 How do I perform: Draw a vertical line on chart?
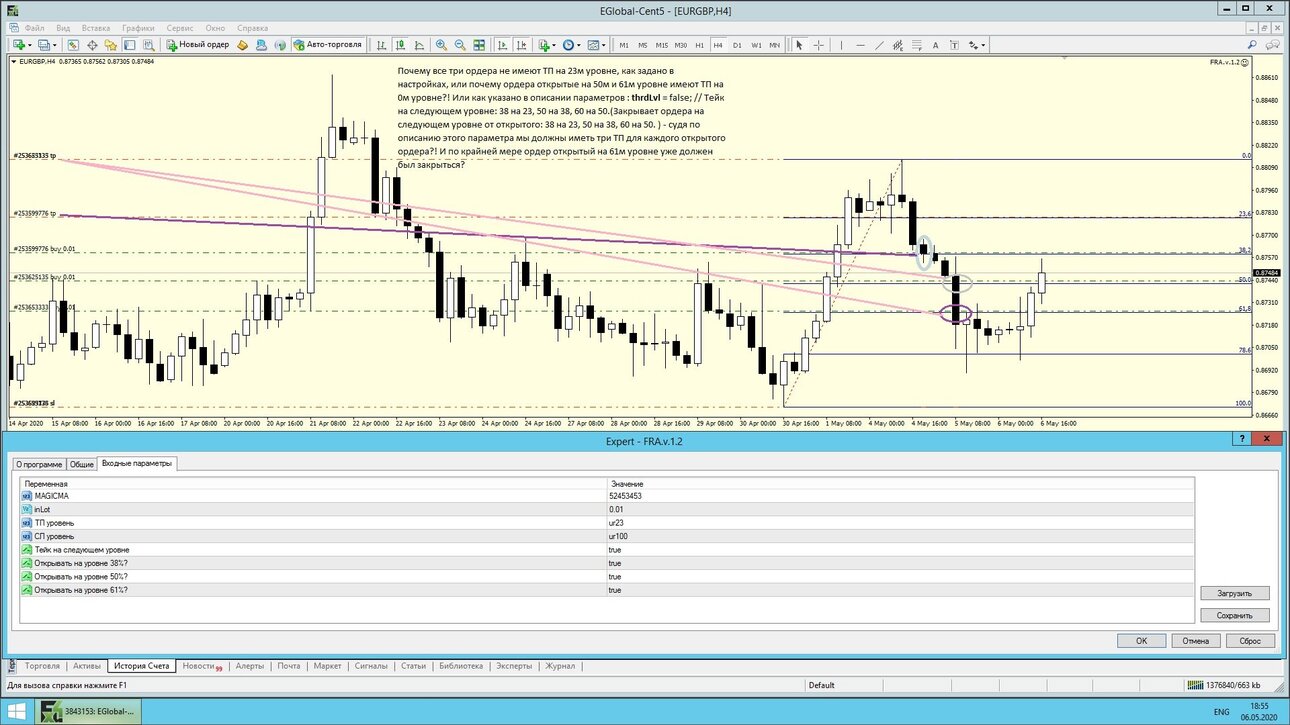coord(841,45)
